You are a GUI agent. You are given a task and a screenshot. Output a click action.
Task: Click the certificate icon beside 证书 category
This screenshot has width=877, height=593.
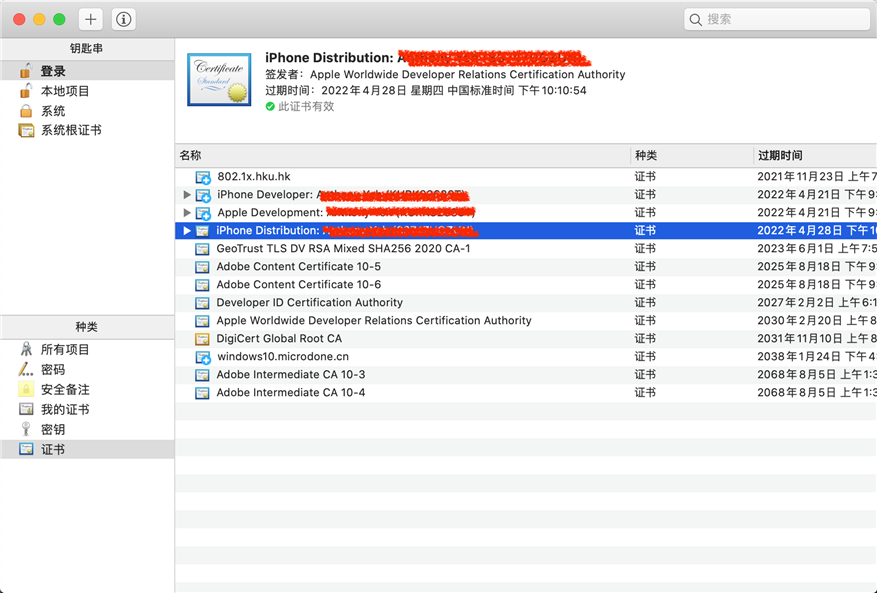pyautogui.click(x=26, y=449)
